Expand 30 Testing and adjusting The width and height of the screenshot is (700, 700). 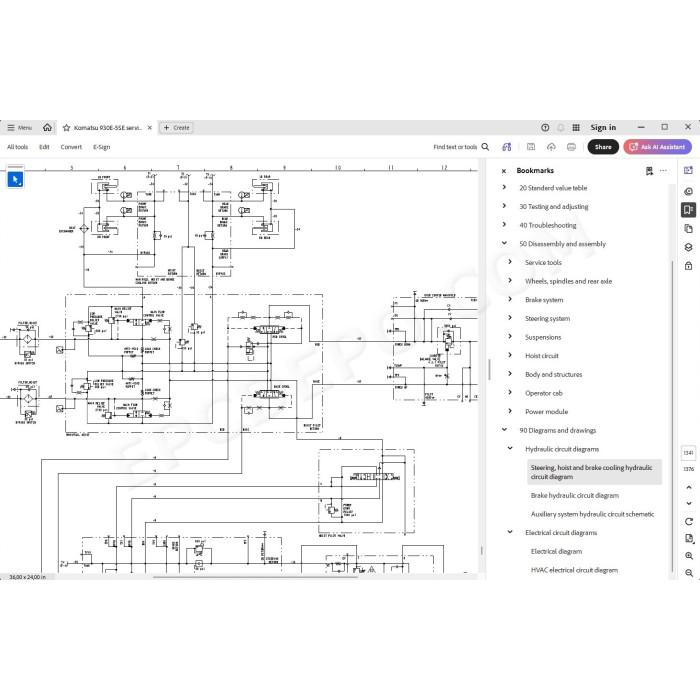[504, 206]
